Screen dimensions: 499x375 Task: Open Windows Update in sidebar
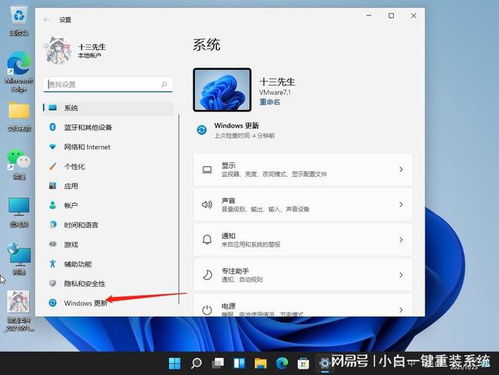click(x=109, y=303)
